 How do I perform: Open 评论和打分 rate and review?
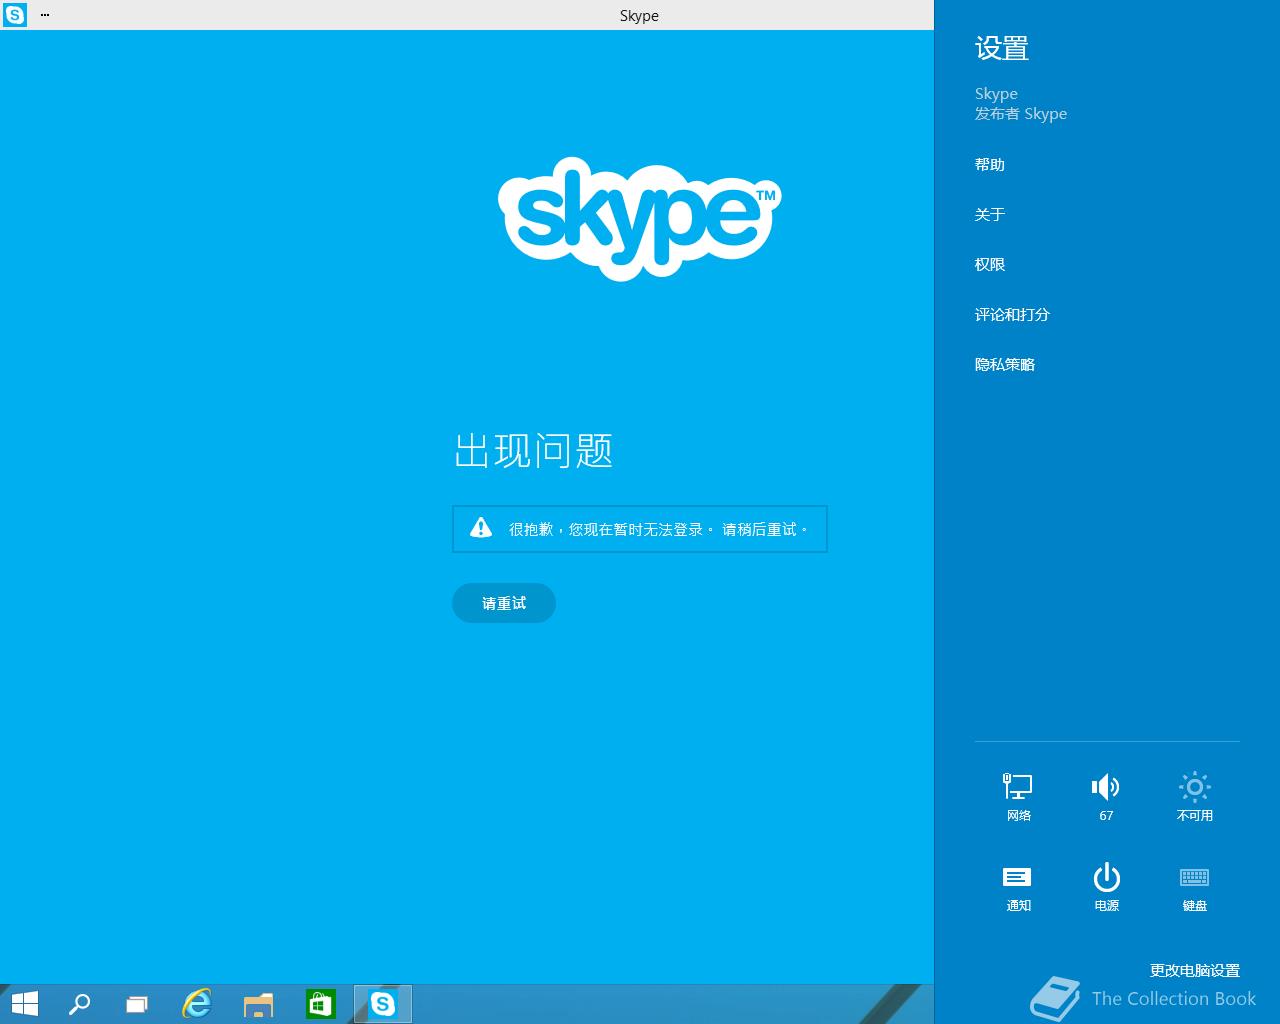click(x=1012, y=315)
